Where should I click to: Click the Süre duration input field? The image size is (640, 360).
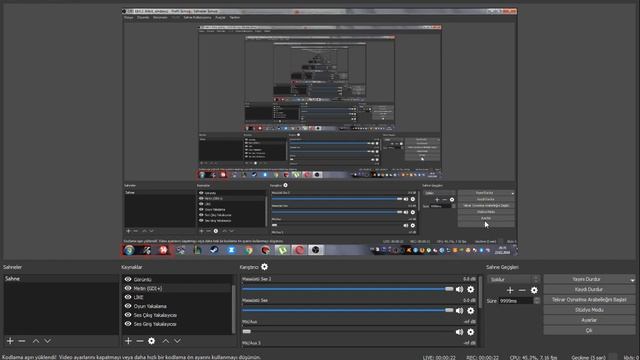[516, 301]
